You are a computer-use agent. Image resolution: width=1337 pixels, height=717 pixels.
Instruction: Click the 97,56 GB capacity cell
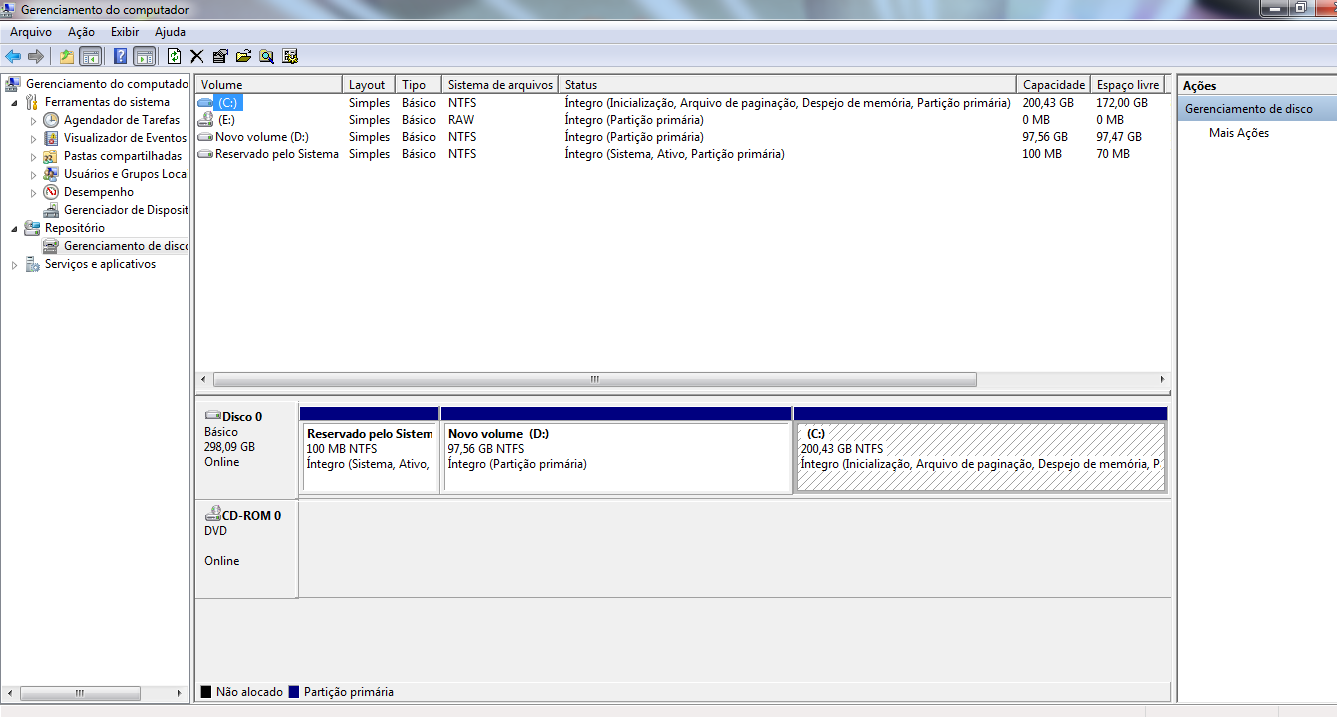[1045, 137]
